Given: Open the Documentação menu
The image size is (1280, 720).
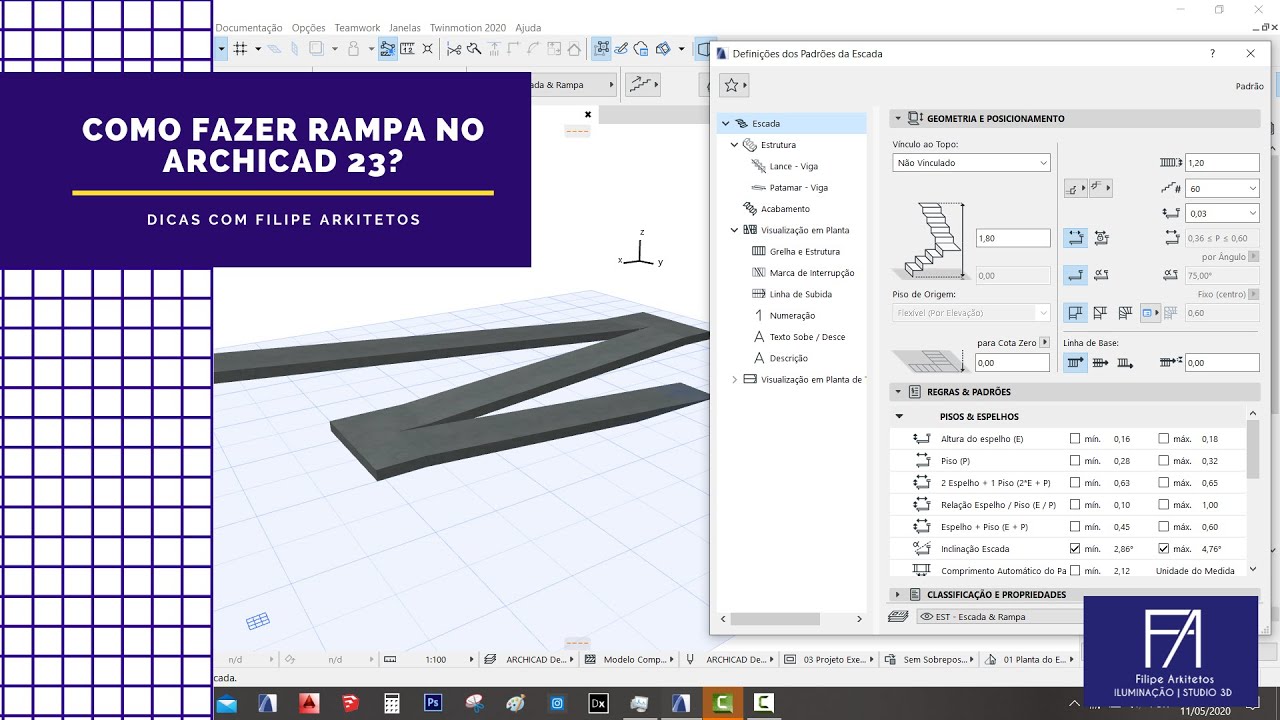Looking at the screenshot, I should pos(249,28).
